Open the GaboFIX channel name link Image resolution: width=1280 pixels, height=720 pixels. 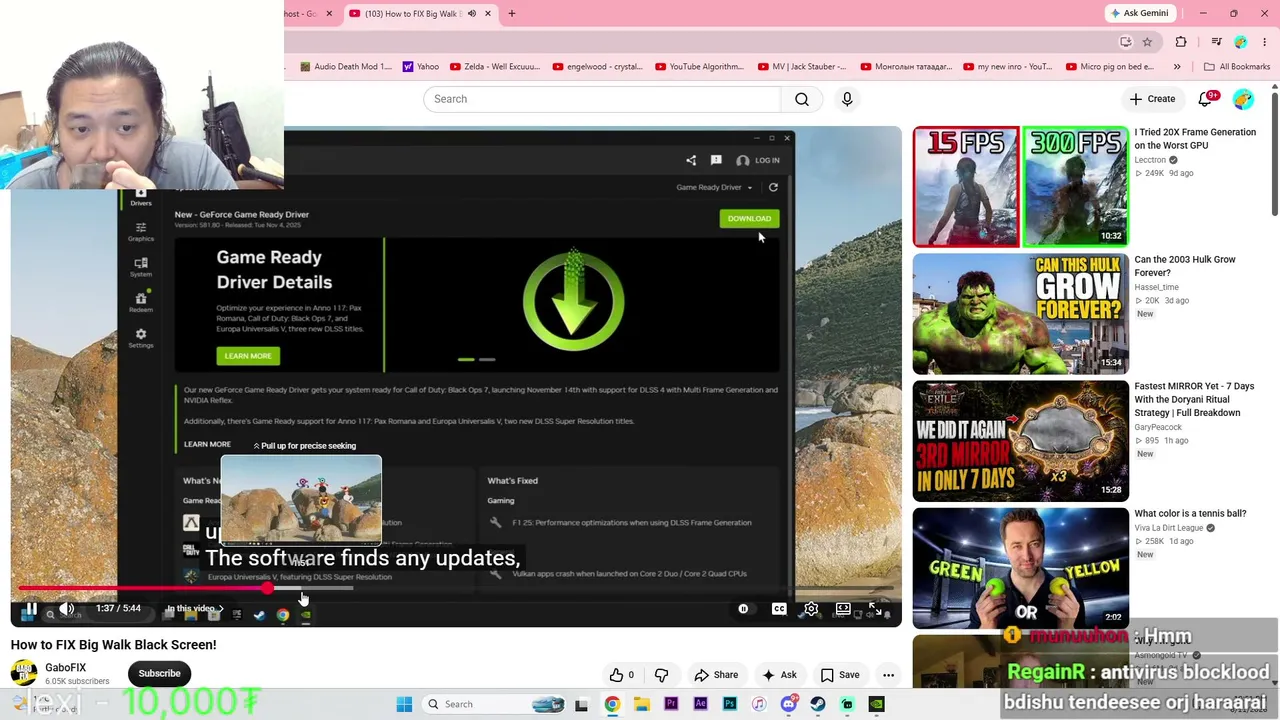[x=65, y=667]
